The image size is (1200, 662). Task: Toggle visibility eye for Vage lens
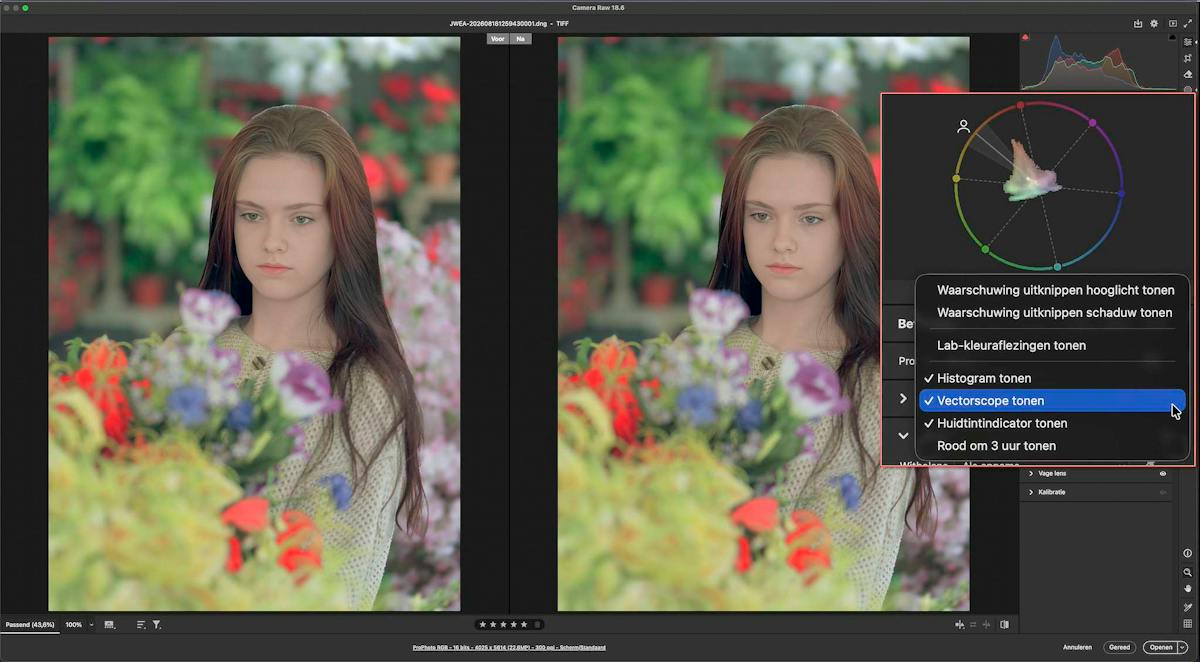pos(1163,474)
